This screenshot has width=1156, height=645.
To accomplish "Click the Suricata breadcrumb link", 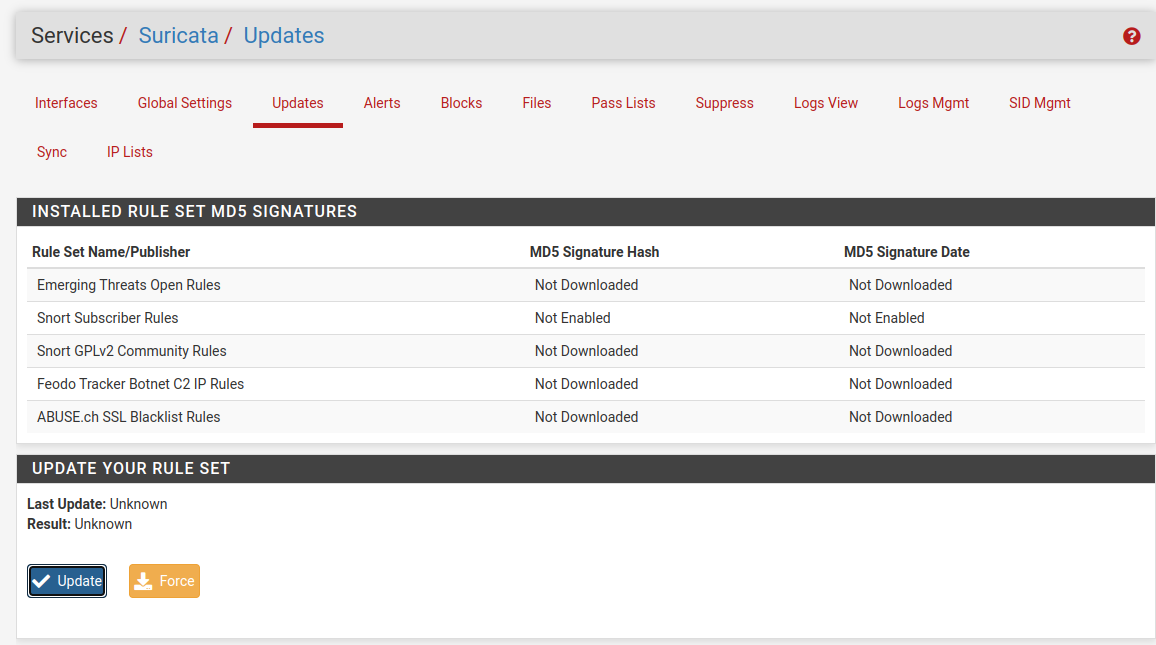I will [x=178, y=36].
